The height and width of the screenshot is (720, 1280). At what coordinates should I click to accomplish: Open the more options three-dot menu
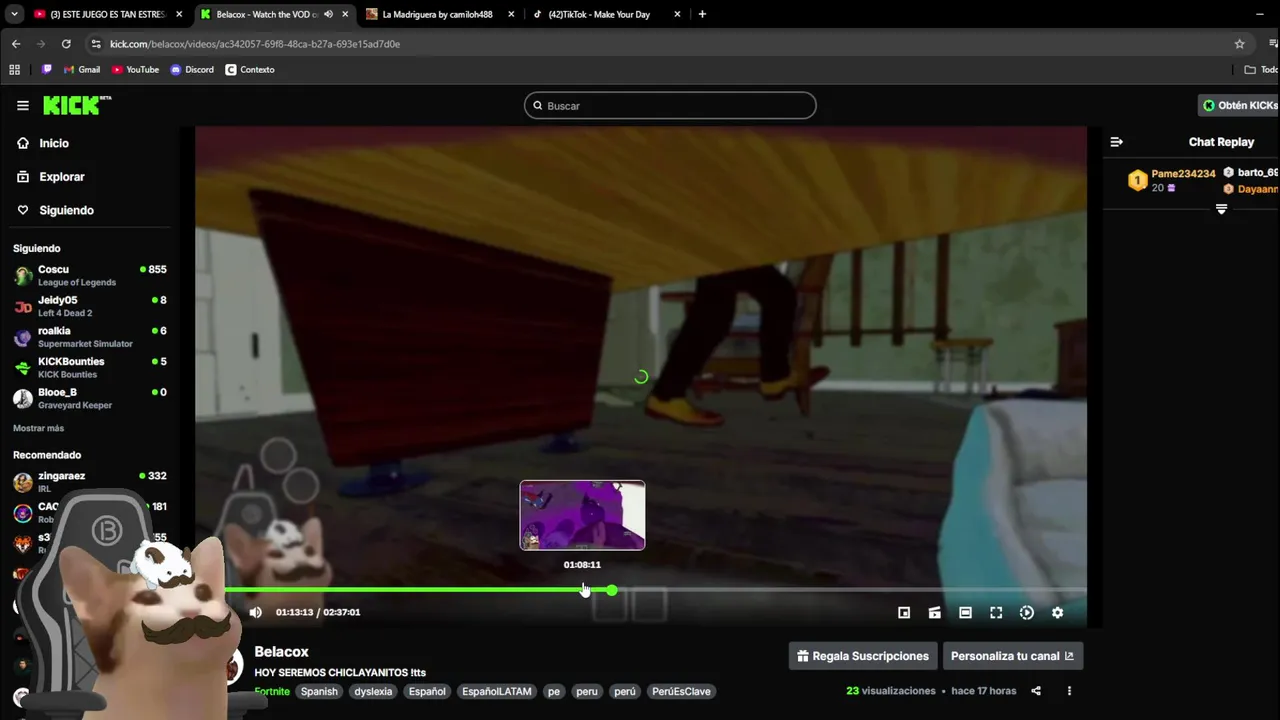coord(1069,691)
